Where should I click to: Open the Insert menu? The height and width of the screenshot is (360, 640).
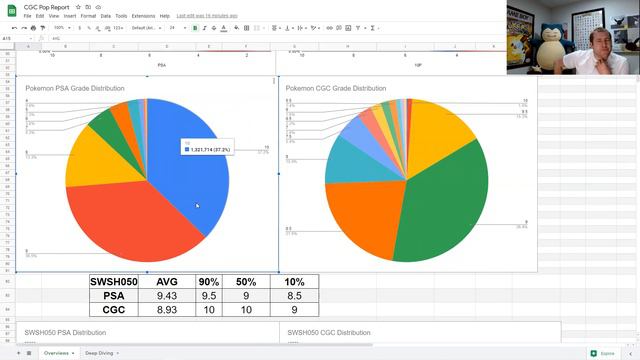point(70,16)
